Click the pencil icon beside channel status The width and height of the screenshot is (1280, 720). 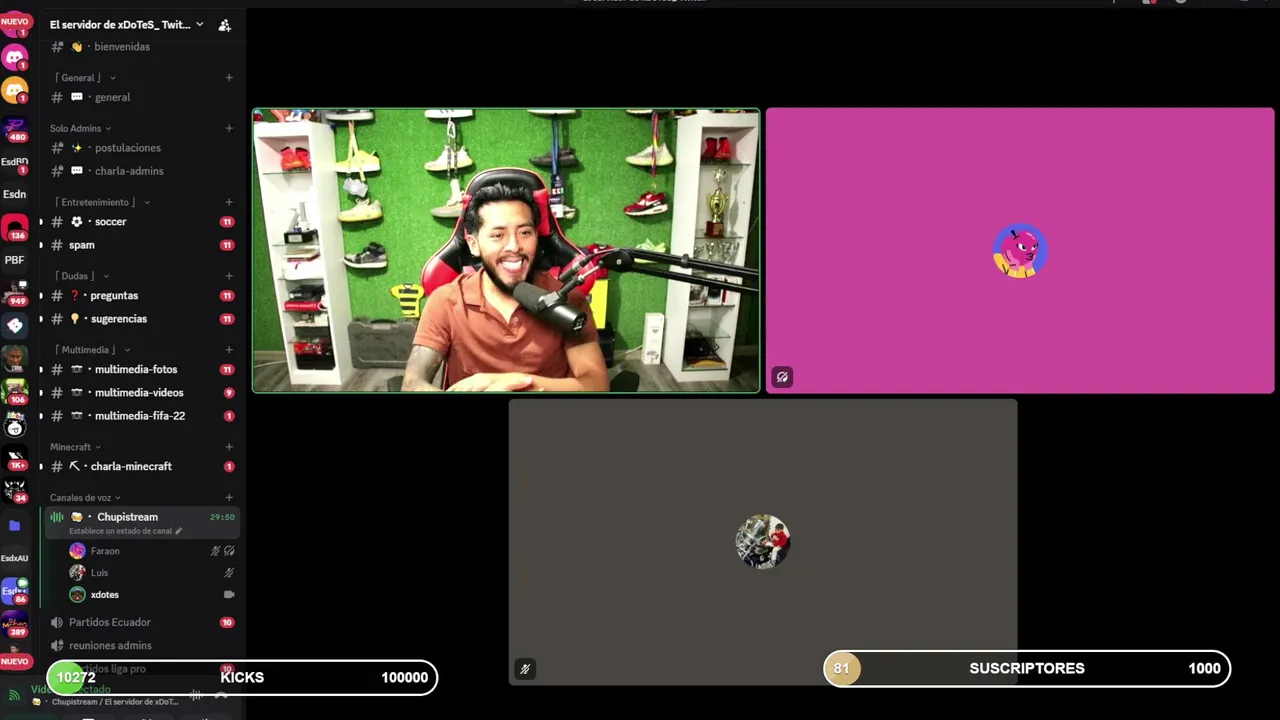tap(179, 531)
